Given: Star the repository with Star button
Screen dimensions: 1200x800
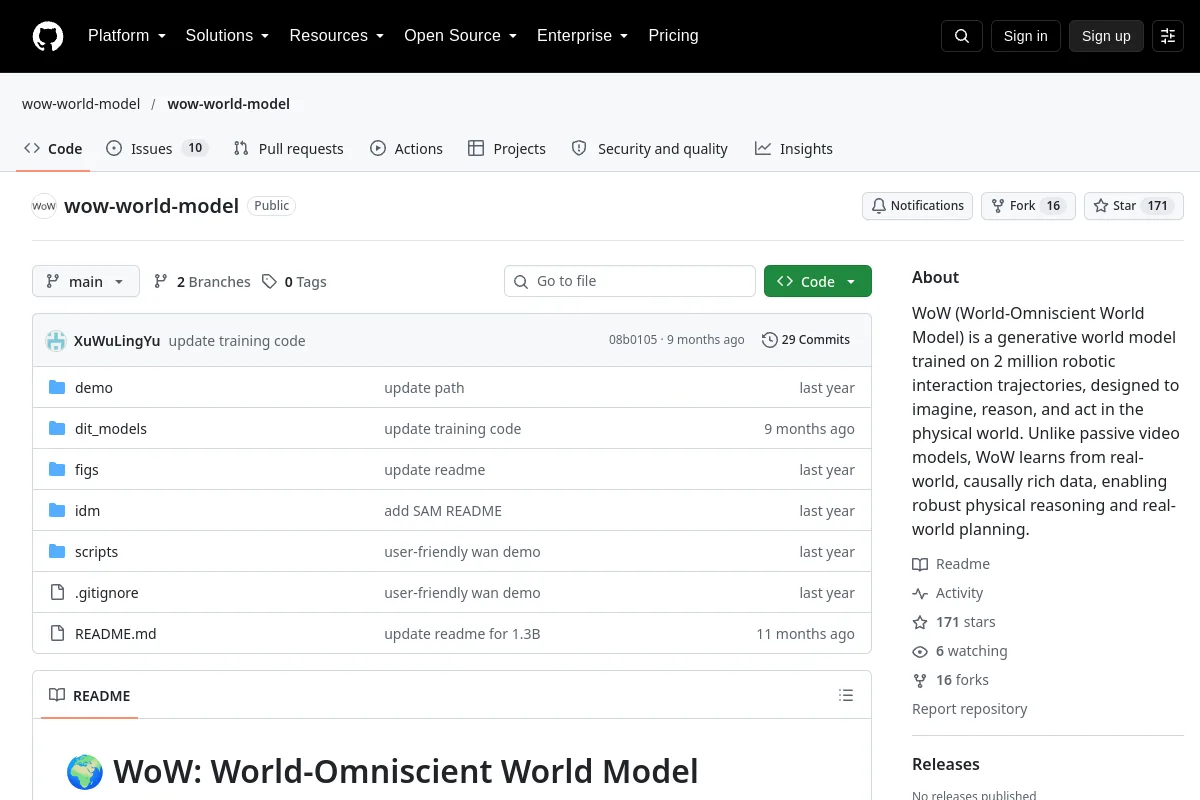Looking at the screenshot, I should (x=1134, y=206).
